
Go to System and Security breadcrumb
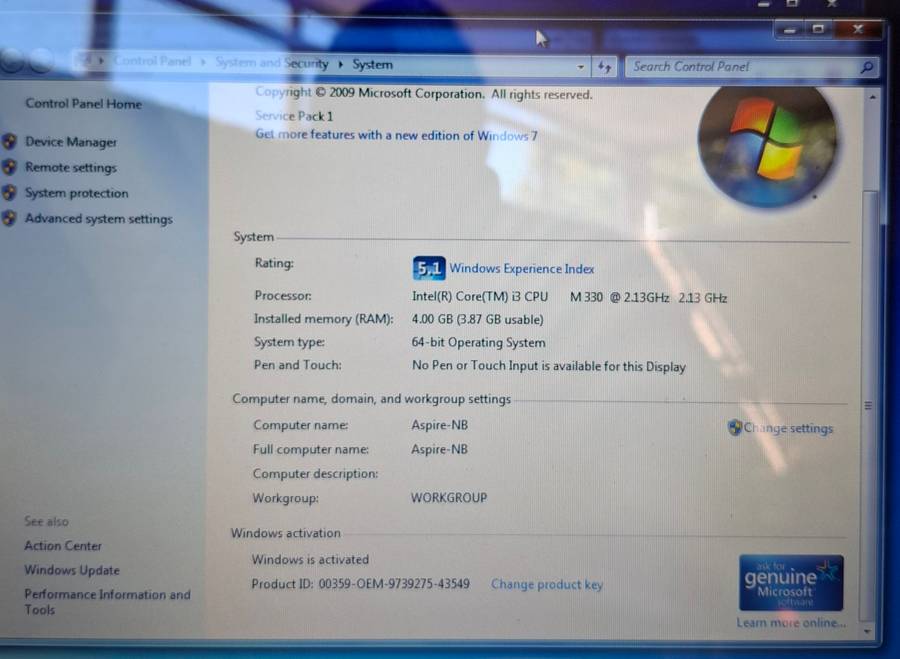click(271, 63)
